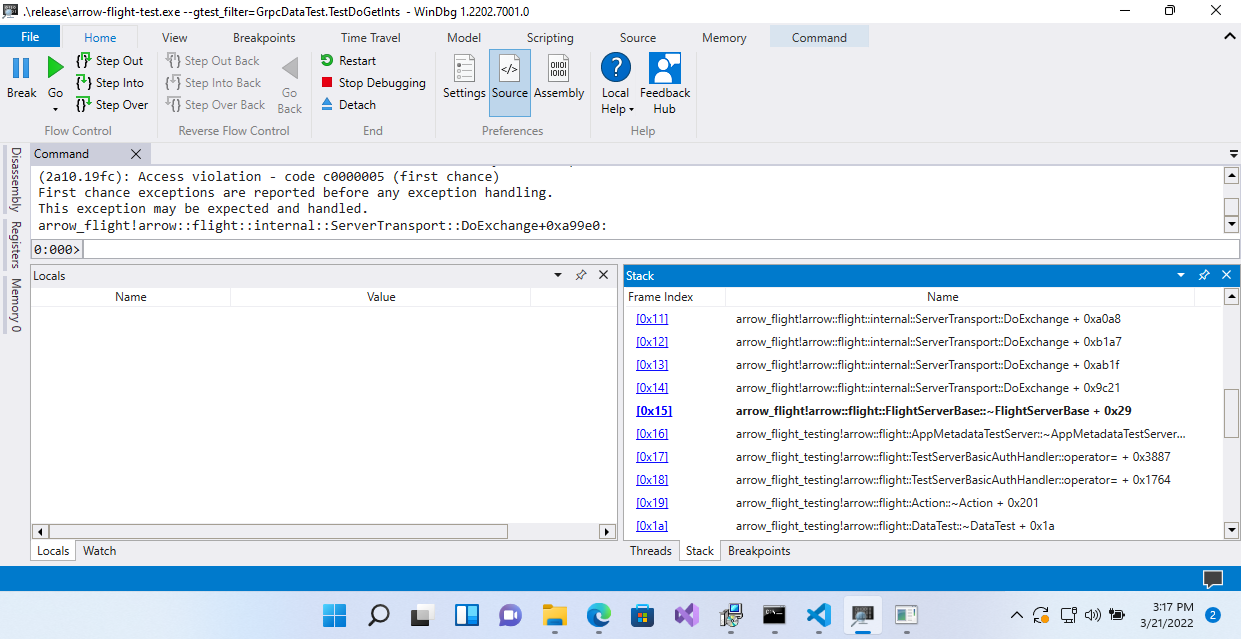The width and height of the screenshot is (1241, 639).
Task: Switch to bottom Breakpoints tab
Action: pyautogui.click(x=759, y=551)
